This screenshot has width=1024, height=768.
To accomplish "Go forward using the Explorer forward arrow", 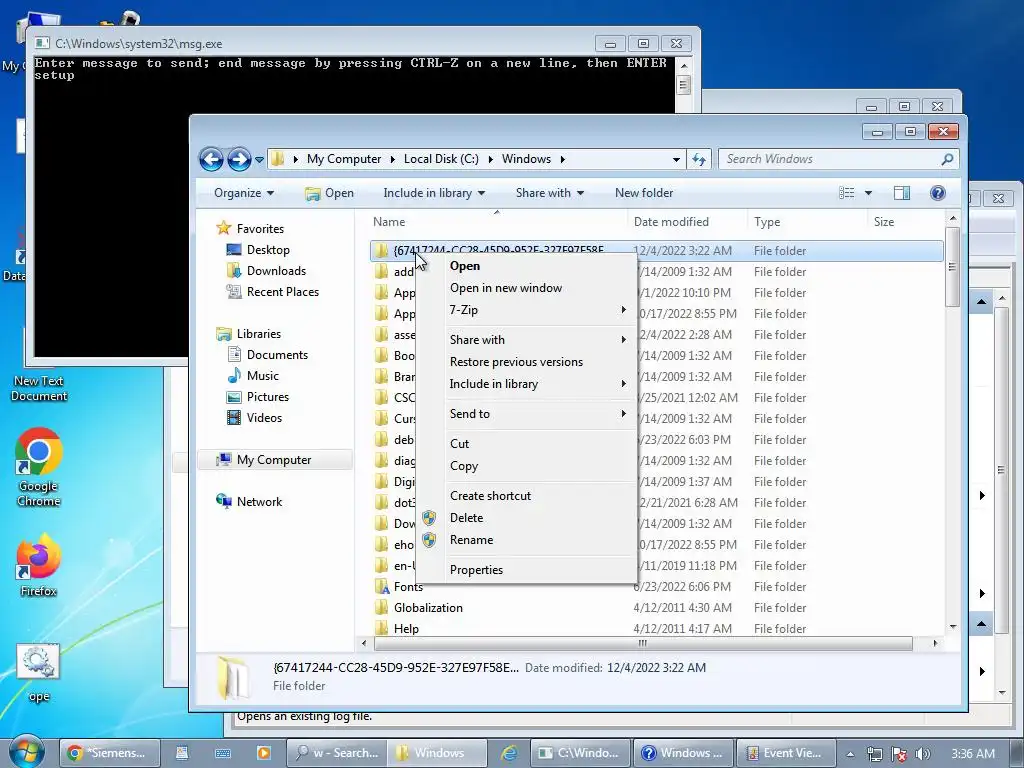I will pyautogui.click(x=239, y=159).
